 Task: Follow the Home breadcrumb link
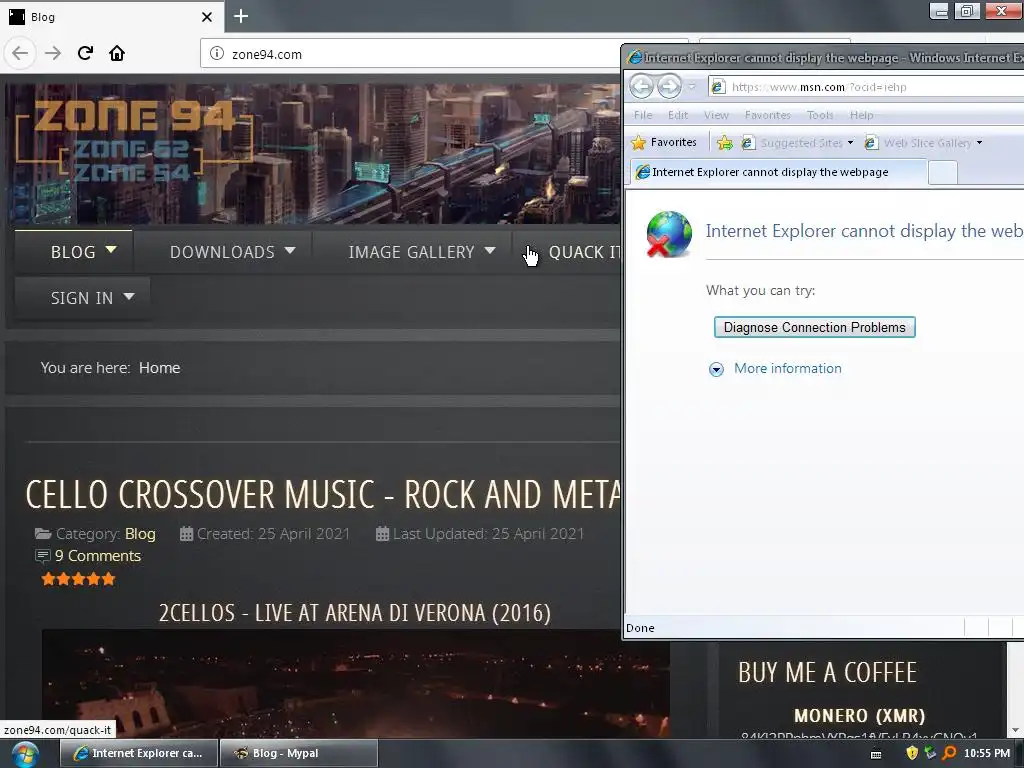pos(159,368)
